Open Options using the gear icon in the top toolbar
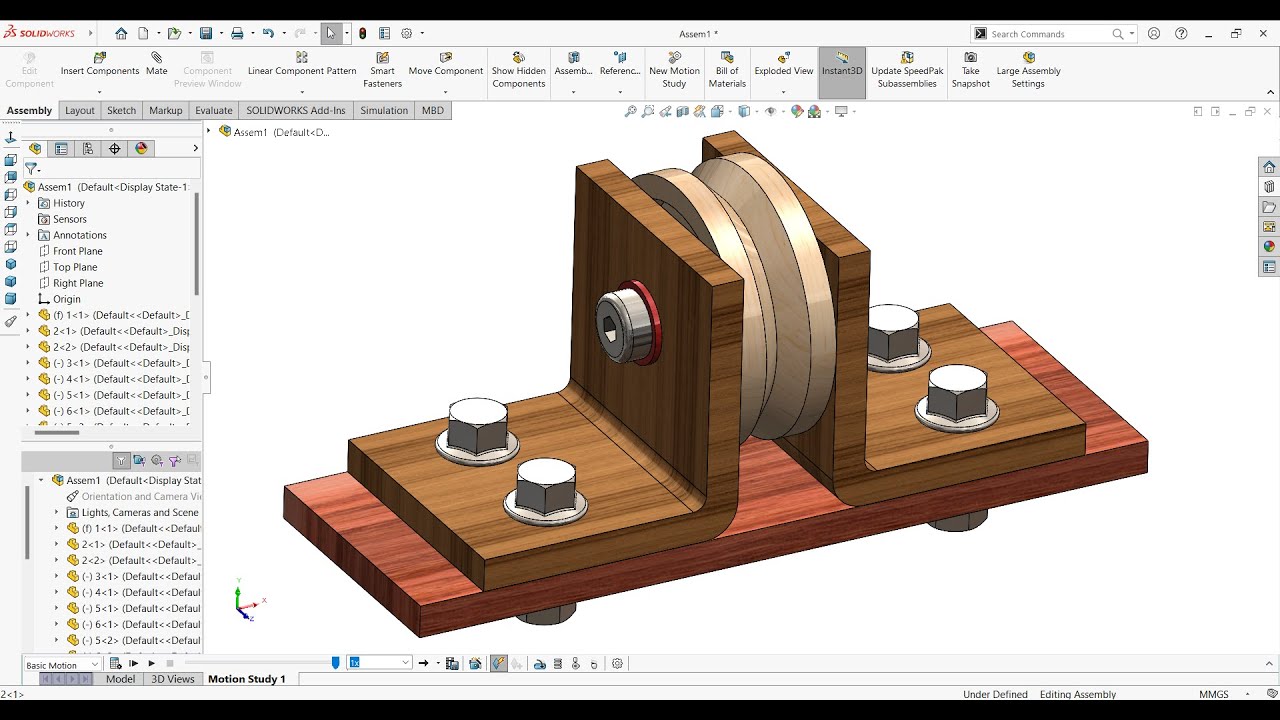The image size is (1280, 720). click(407, 33)
